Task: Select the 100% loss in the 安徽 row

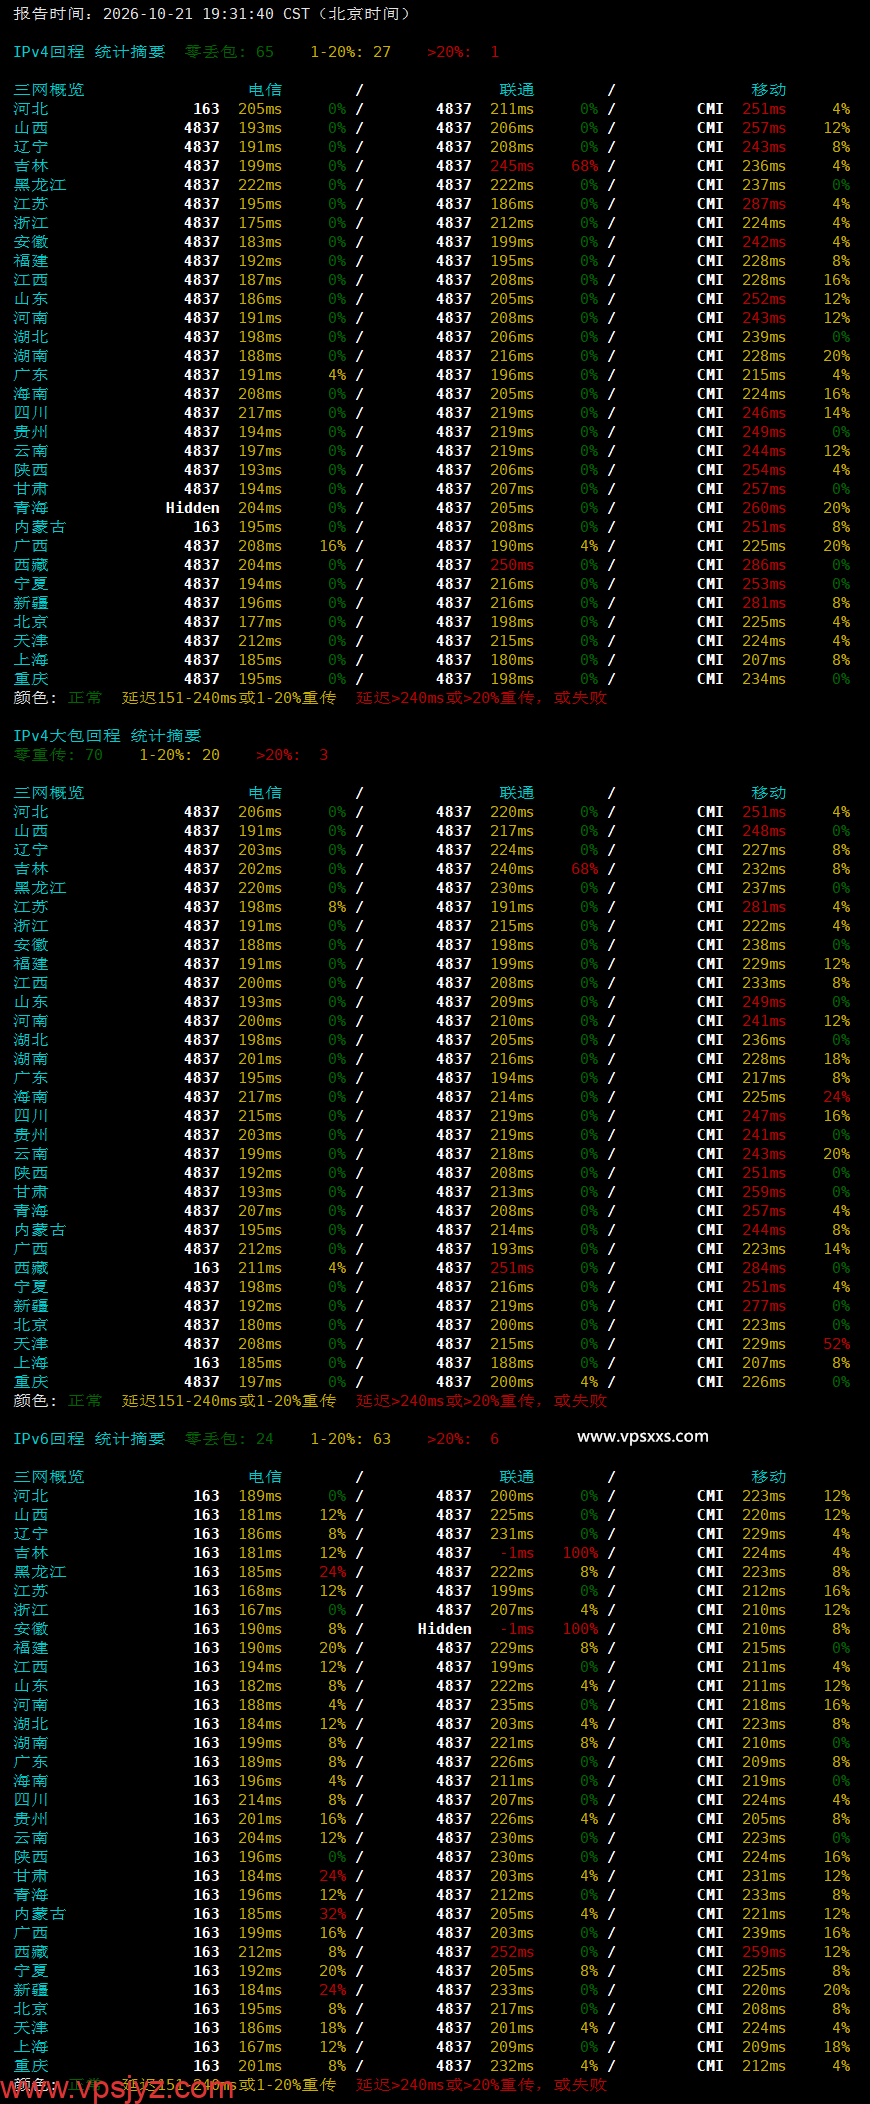Action: pos(580,1629)
